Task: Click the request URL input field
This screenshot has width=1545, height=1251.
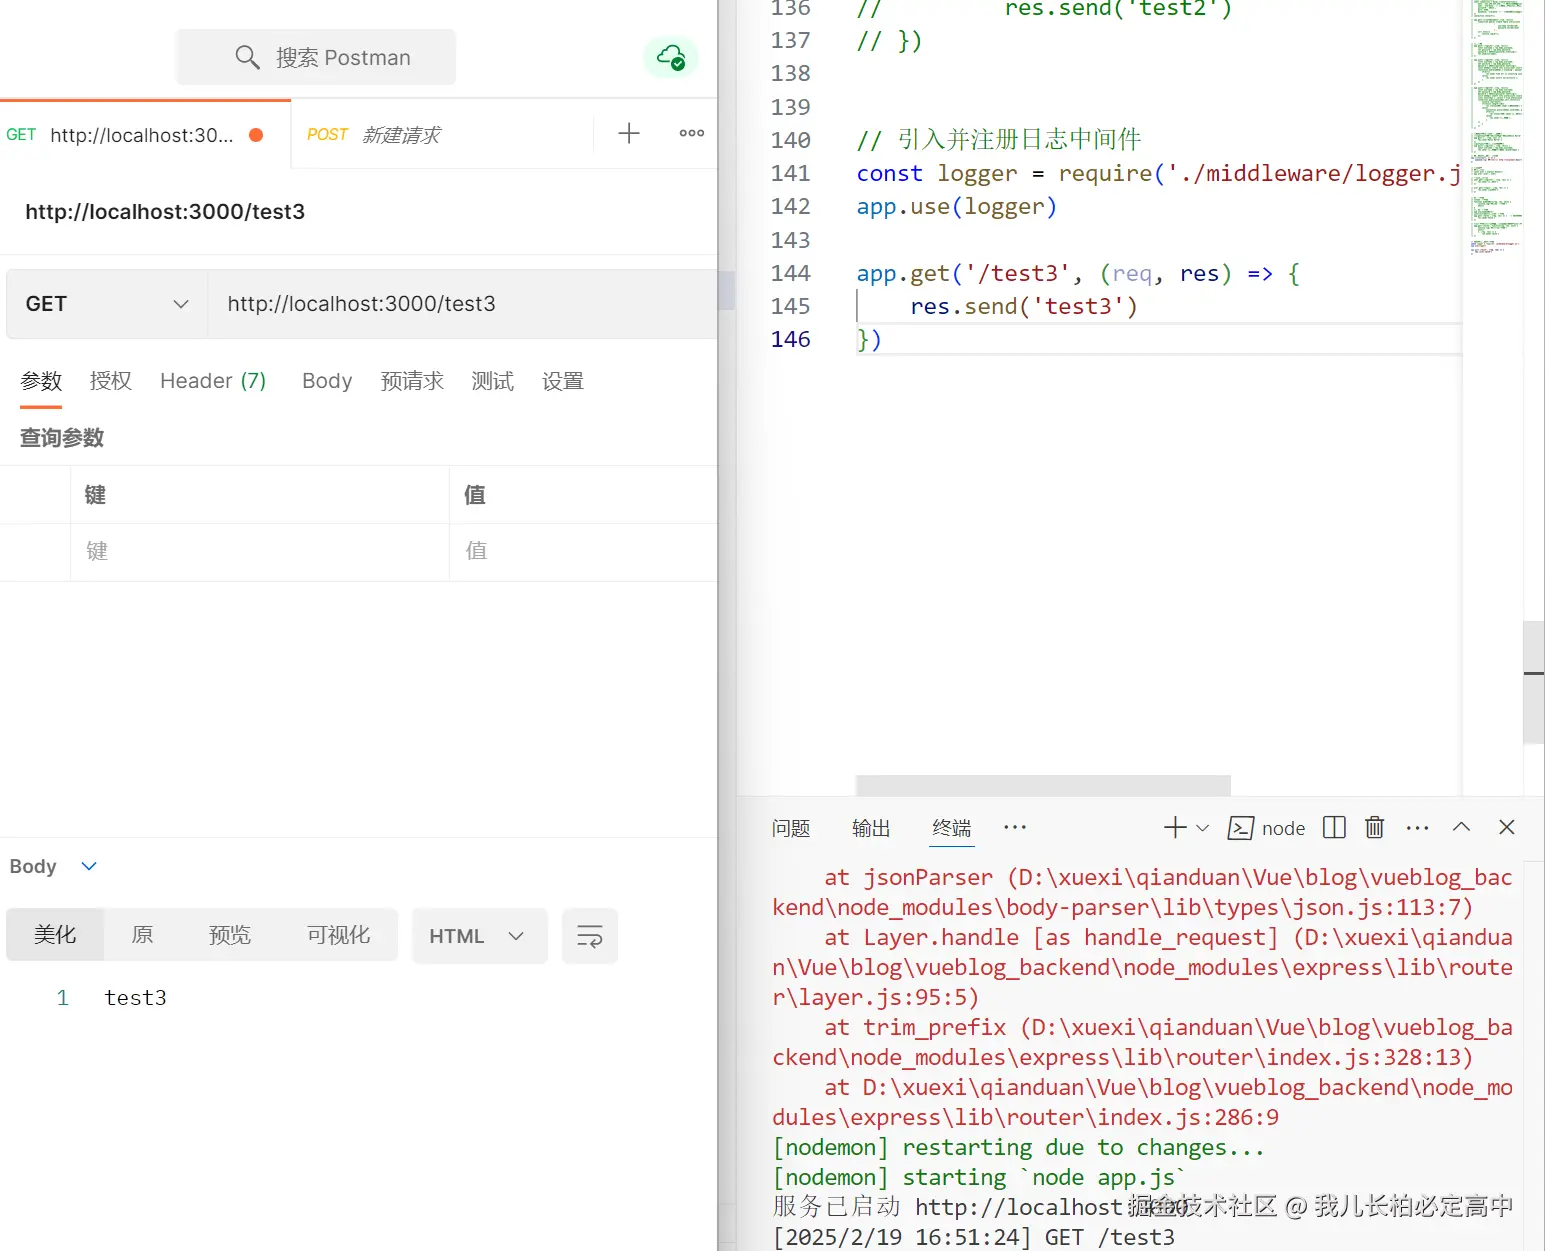Action: (462, 304)
